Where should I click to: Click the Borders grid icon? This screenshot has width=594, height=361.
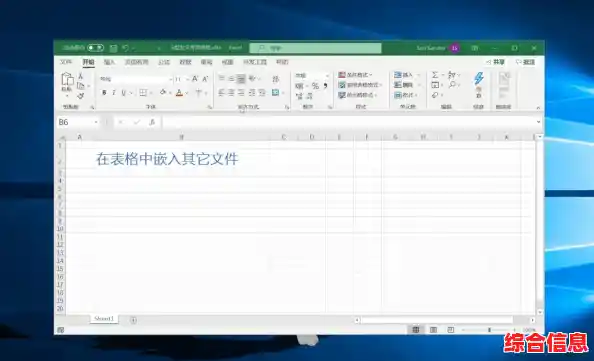click(x=143, y=92)
